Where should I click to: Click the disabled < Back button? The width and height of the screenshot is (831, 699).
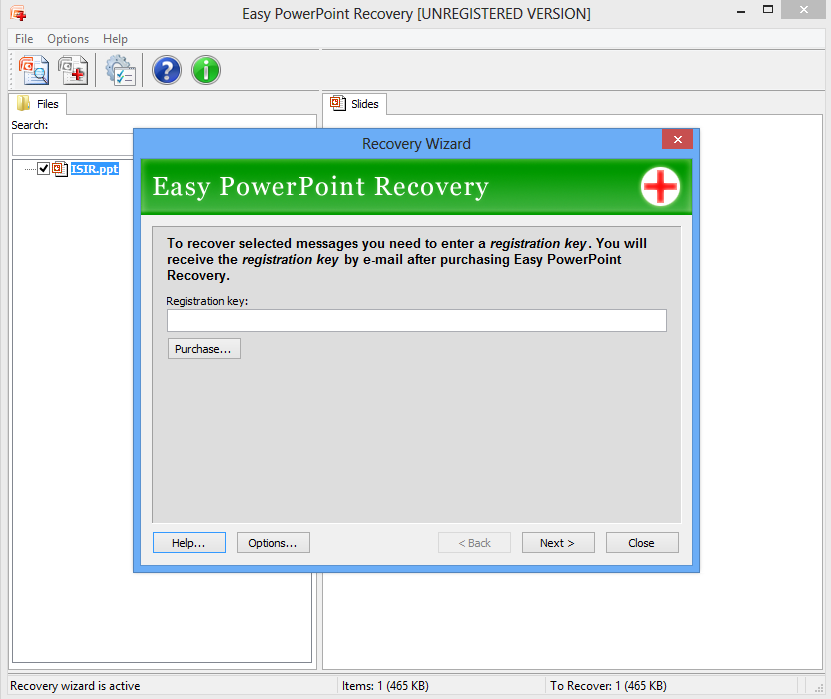[474, 543]
